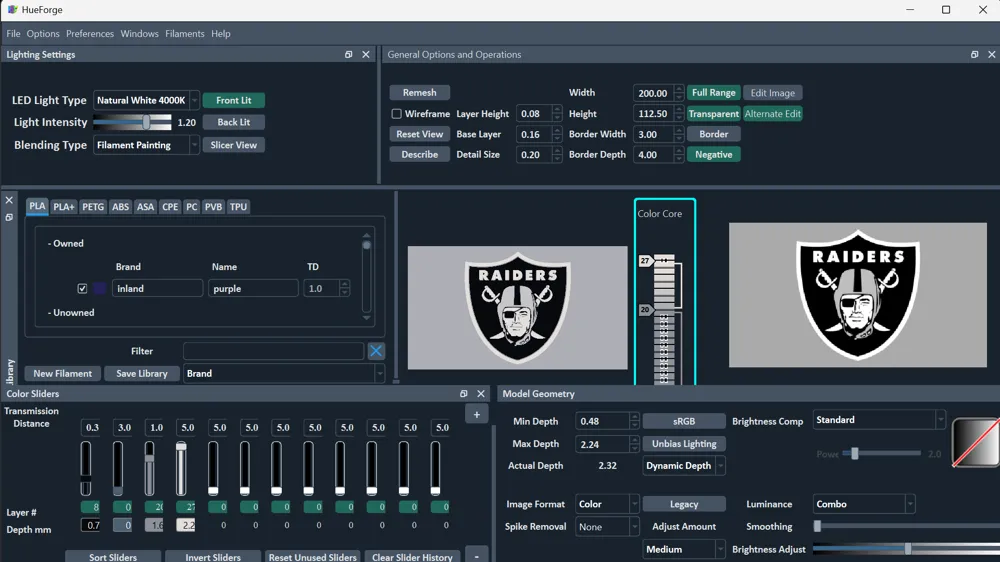Toggle Full Range option
Screen dimensions: 1000x562
714,92
